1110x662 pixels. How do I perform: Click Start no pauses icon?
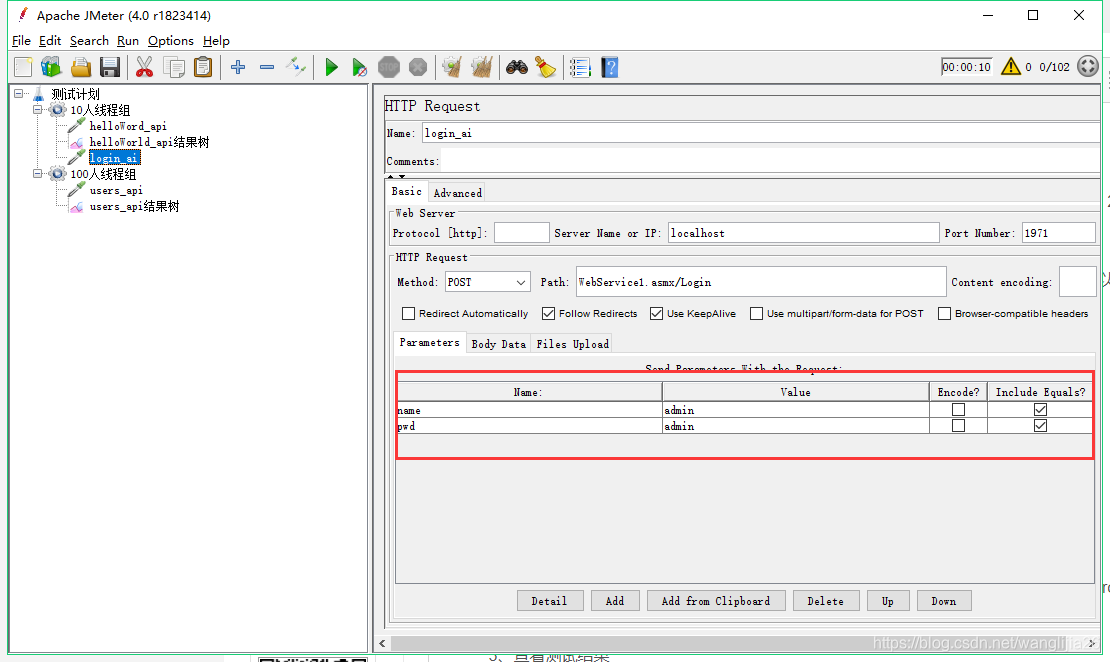(360, 67)
